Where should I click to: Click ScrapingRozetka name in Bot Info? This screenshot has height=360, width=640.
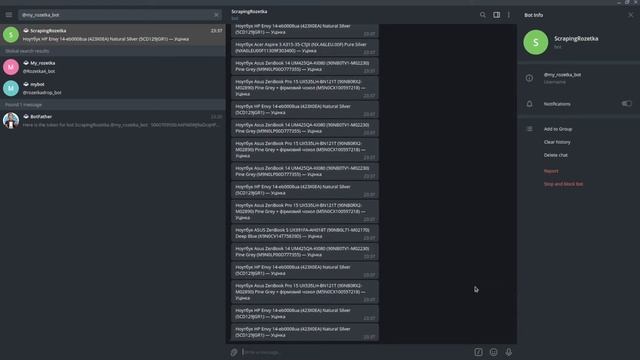(576, 38)
